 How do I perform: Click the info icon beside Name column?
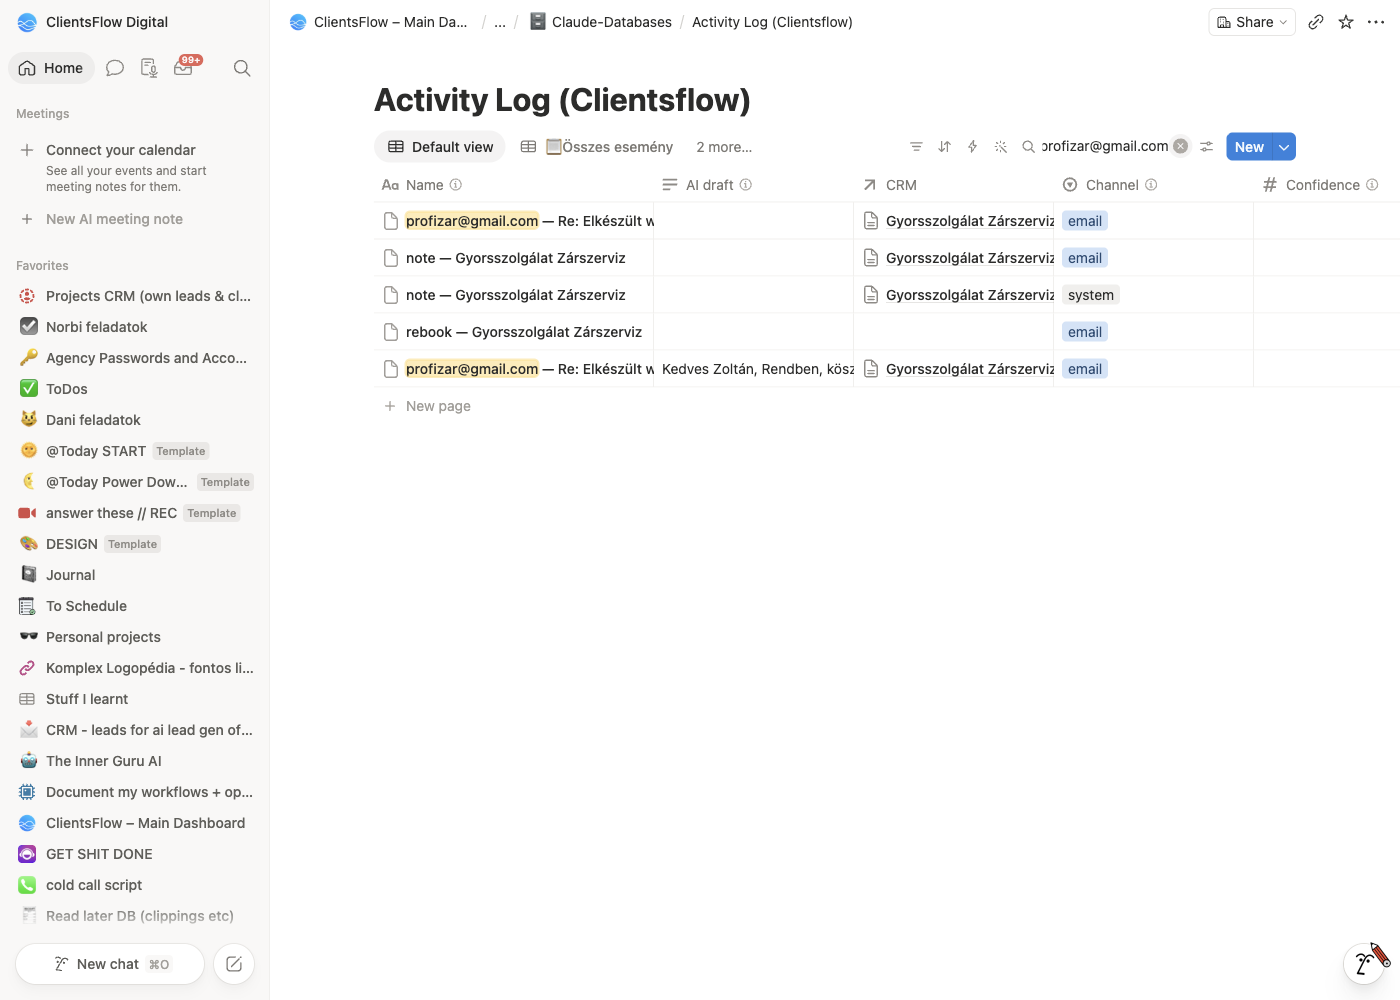(456, 185)
